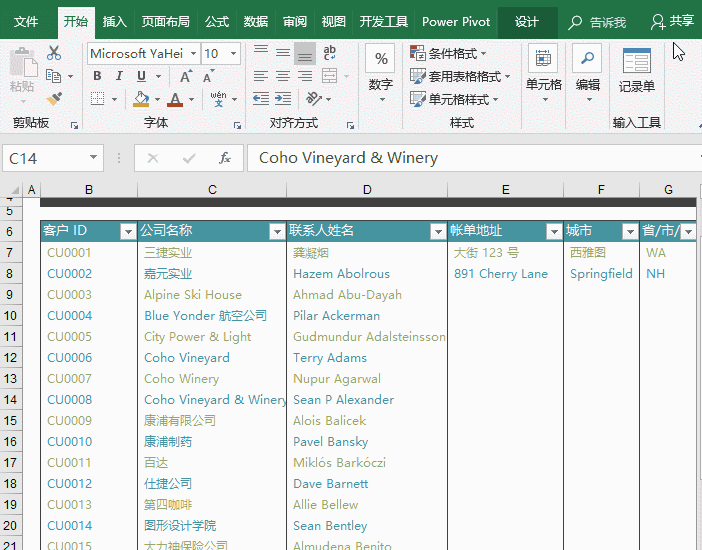This screenshot has height=550, width=702.
Task: Switch to the 插入 ribbon tab
Action: [115, 21]
